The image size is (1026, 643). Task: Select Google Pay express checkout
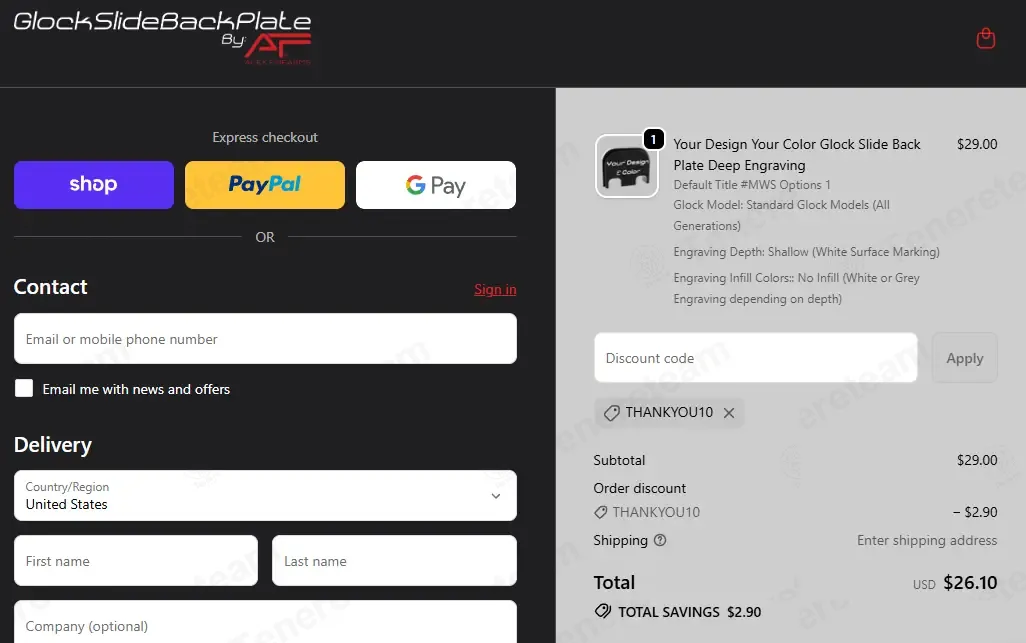click(436, 185)
